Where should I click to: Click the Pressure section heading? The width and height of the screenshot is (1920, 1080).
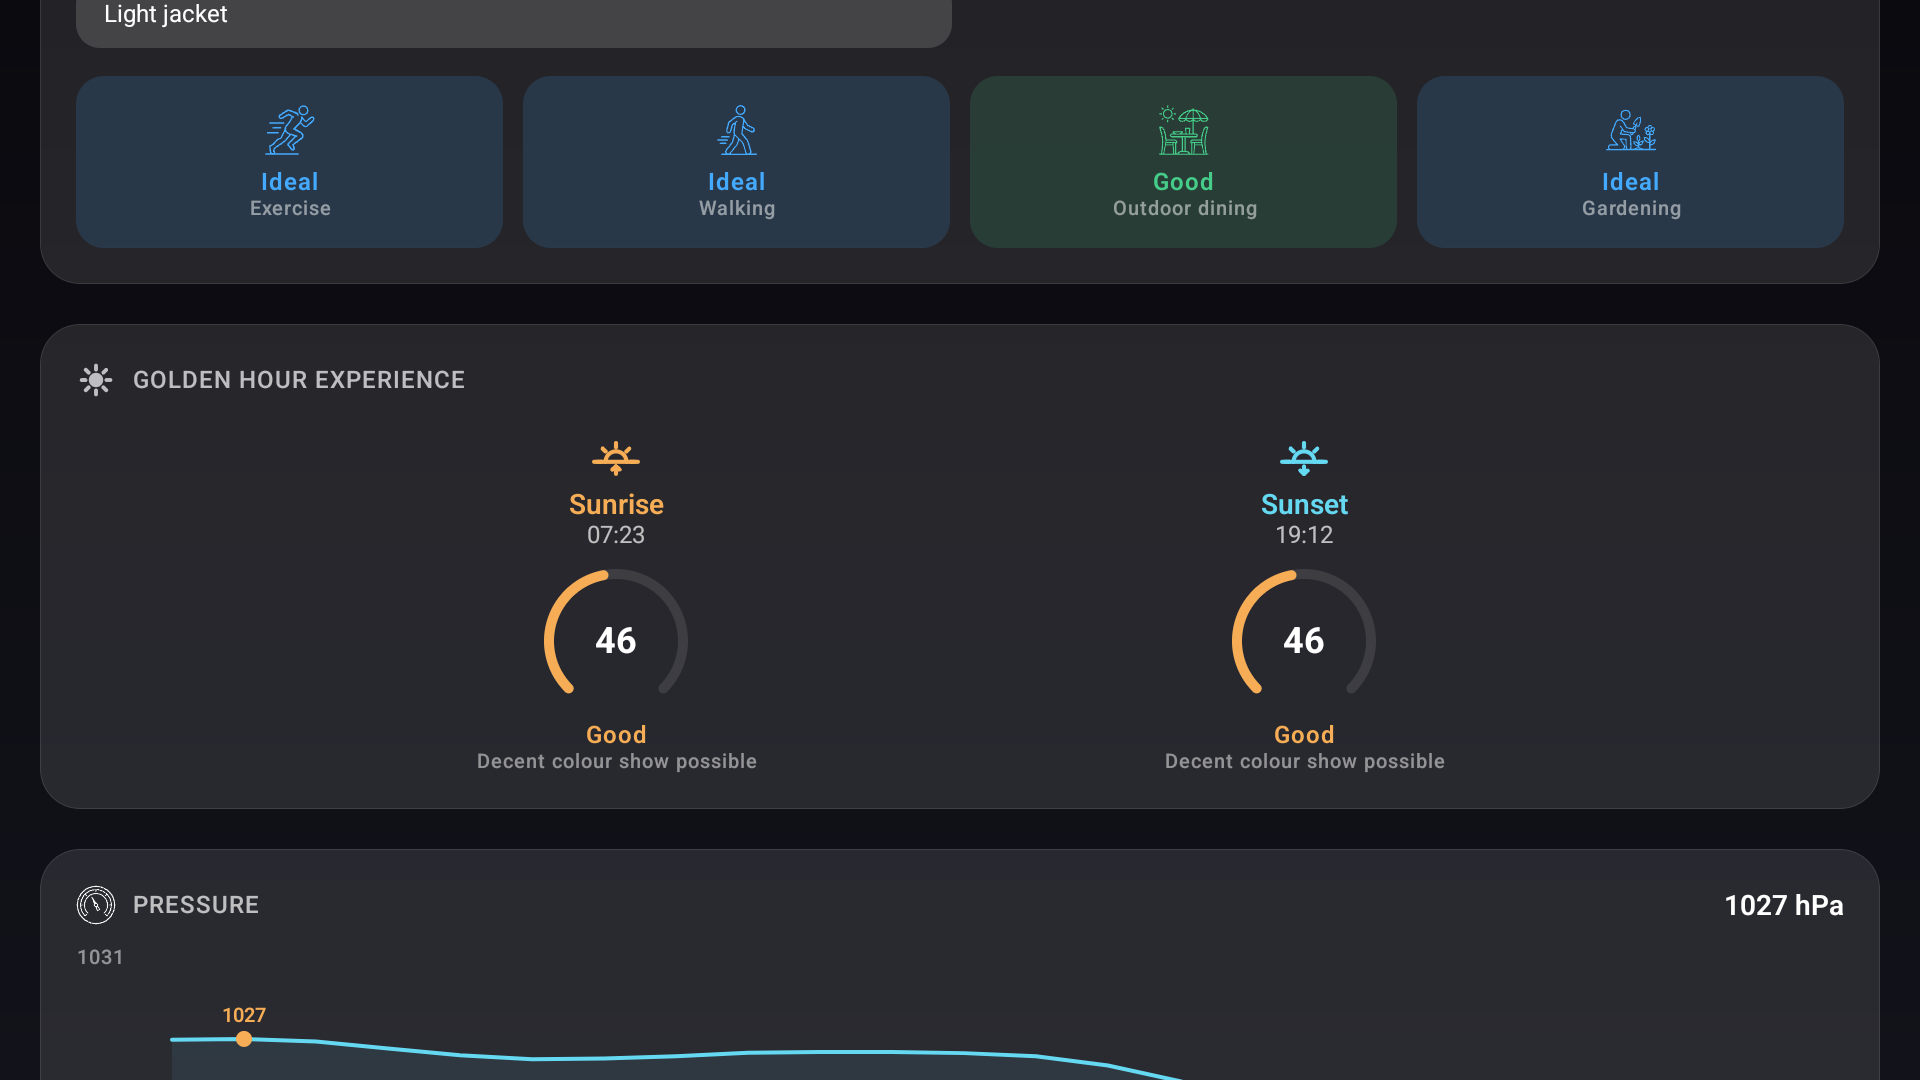pyautogui.click(x=196, y=905)
